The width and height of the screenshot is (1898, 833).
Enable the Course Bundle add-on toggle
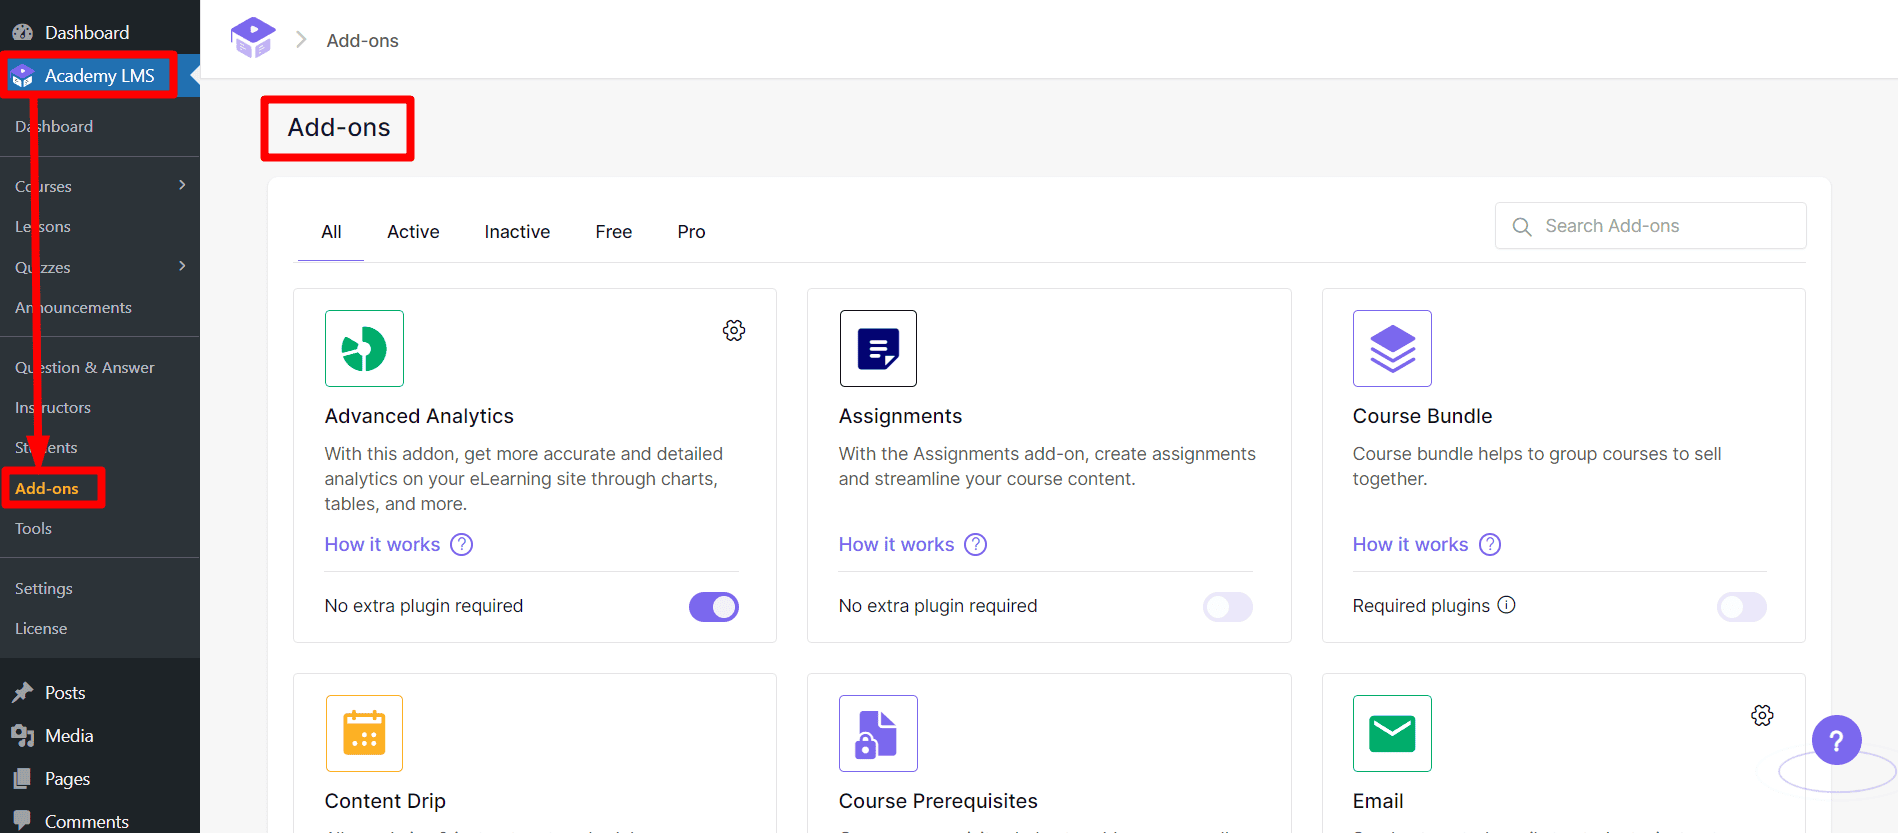tap(1742, 607)
